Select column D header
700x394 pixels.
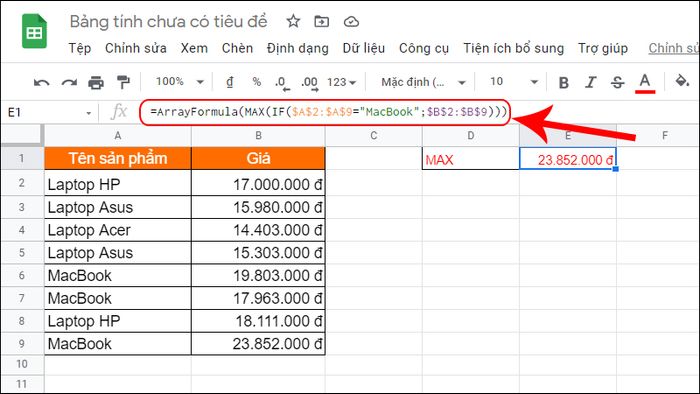tap(471, 136)
